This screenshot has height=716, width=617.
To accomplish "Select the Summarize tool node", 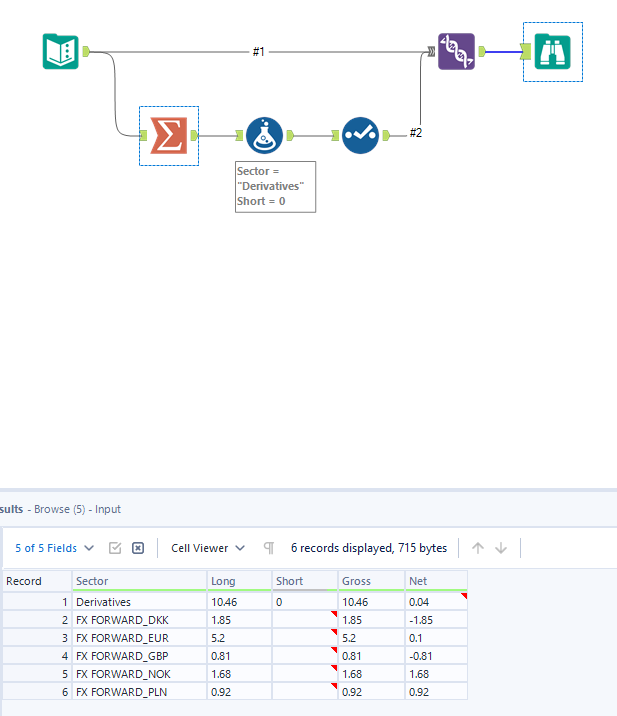I will tap(169, 136).
